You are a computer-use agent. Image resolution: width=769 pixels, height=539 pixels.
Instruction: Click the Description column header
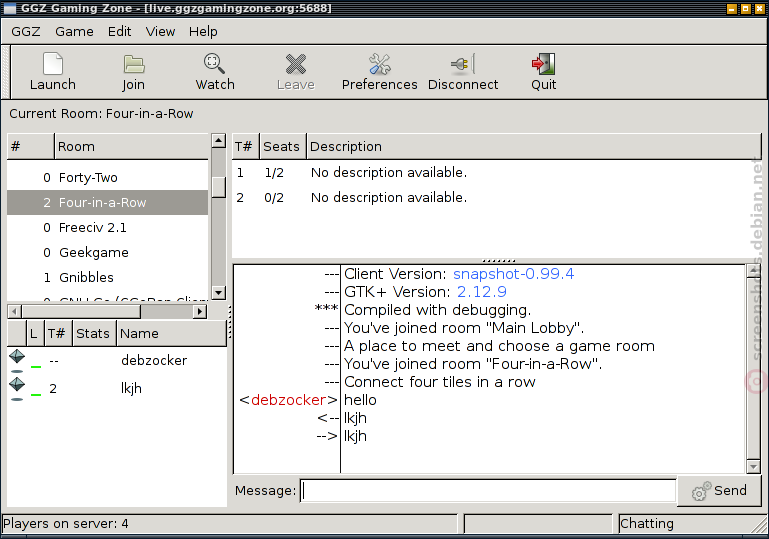click(534, 146)
